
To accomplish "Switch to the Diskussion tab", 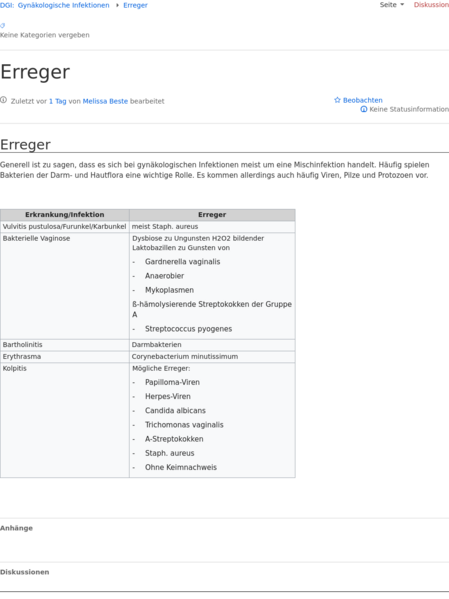I will pyautogui.click(x=431, y=5).
